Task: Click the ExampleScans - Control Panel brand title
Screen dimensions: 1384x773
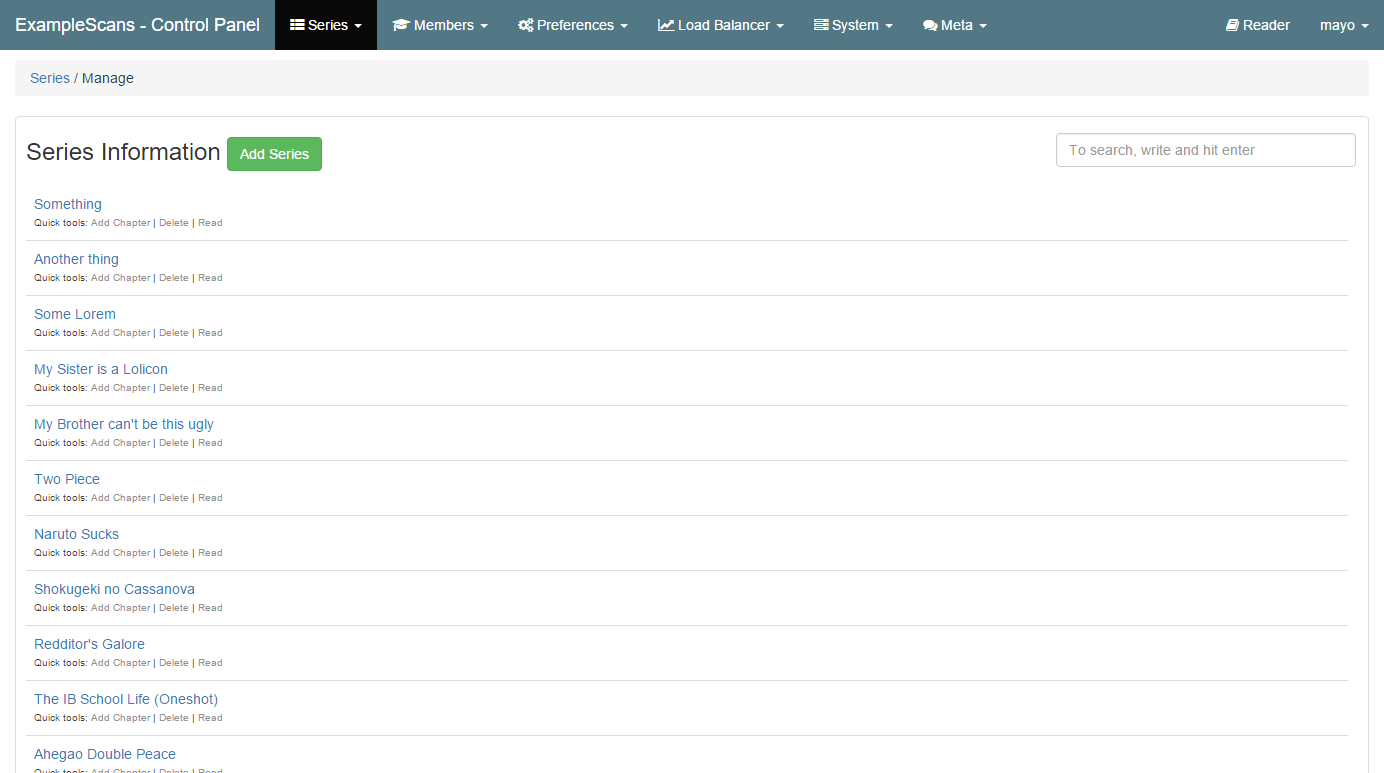Action: pos(137,25)
